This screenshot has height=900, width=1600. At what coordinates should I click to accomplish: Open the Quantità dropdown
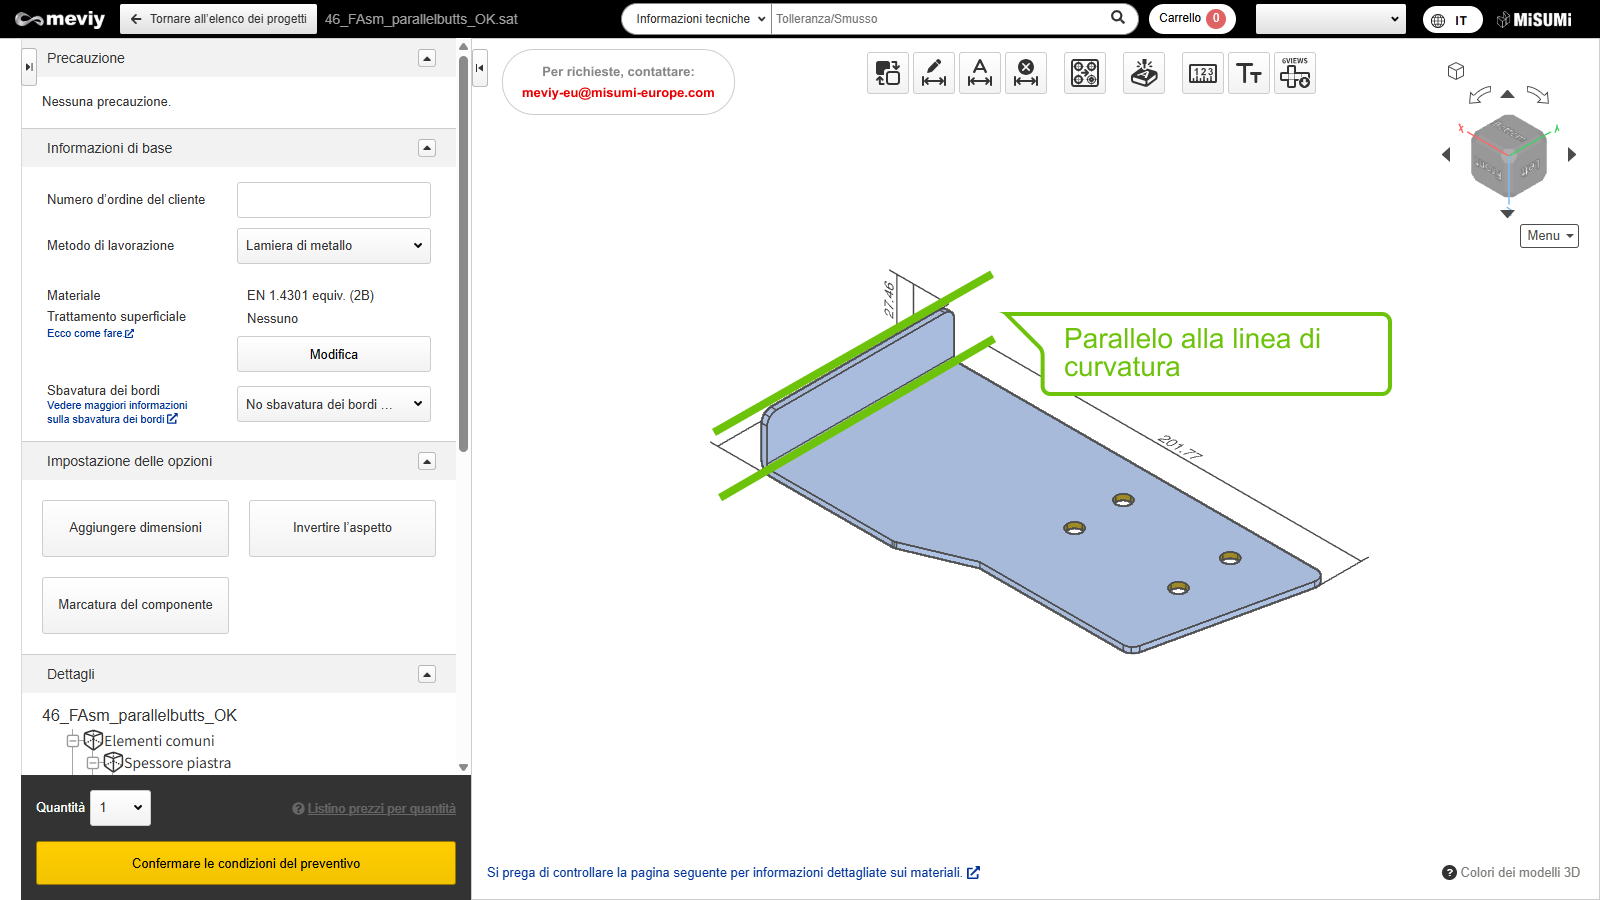[120, 808]
